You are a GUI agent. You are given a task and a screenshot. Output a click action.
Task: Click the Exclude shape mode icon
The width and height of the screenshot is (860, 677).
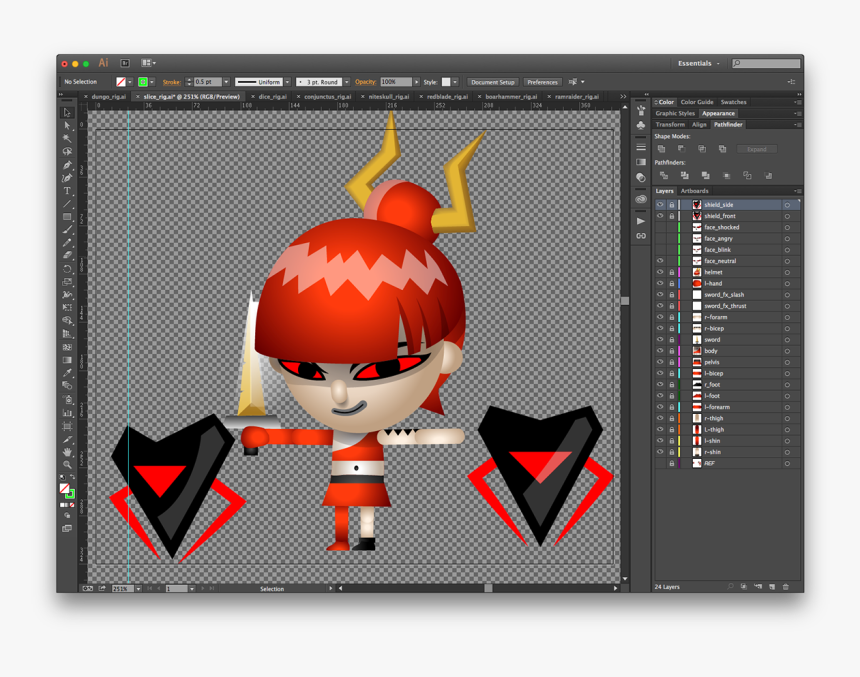coord(722,149)
